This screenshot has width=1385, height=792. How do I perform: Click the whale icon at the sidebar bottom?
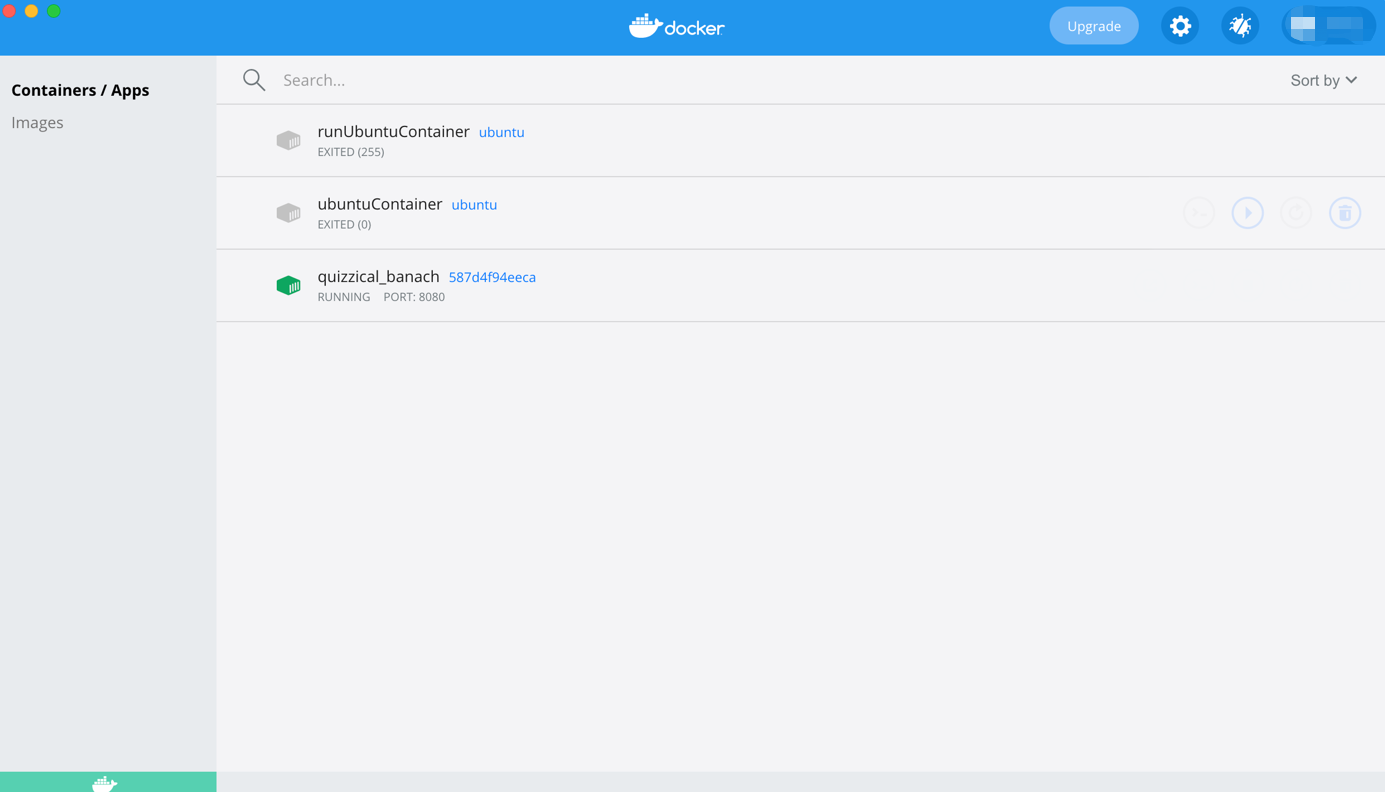[x=107, y=782]
